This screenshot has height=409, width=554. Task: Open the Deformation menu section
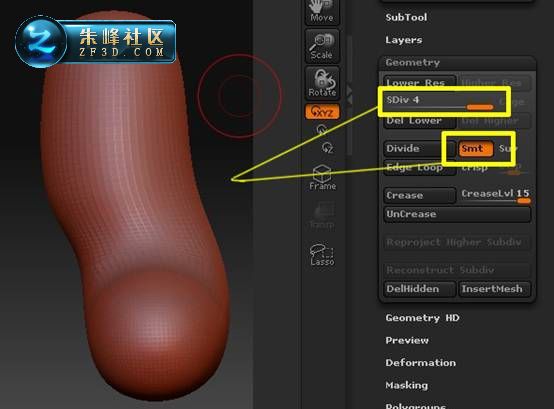420,363
